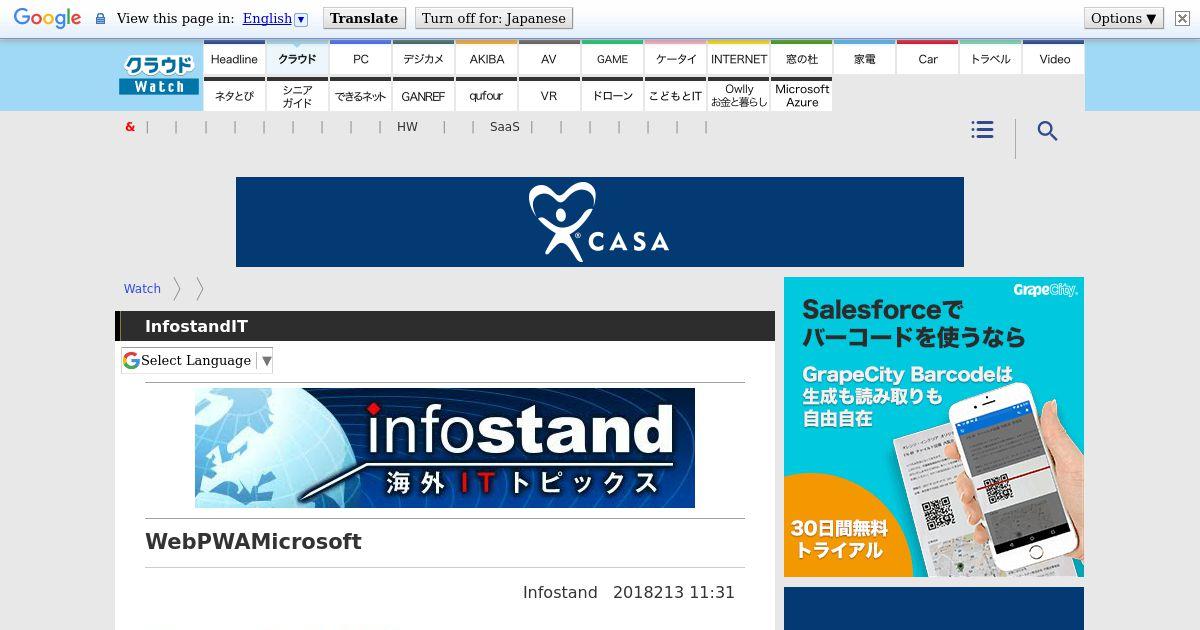Open the AKIBA tab
The height and width of the screenshot is (630, 1200).
coord(487,59)
